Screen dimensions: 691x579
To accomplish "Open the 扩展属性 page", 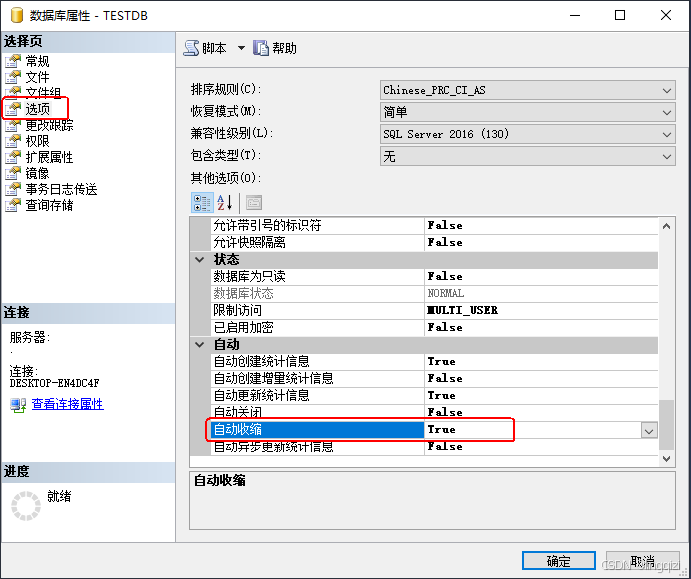I will 49,157.
